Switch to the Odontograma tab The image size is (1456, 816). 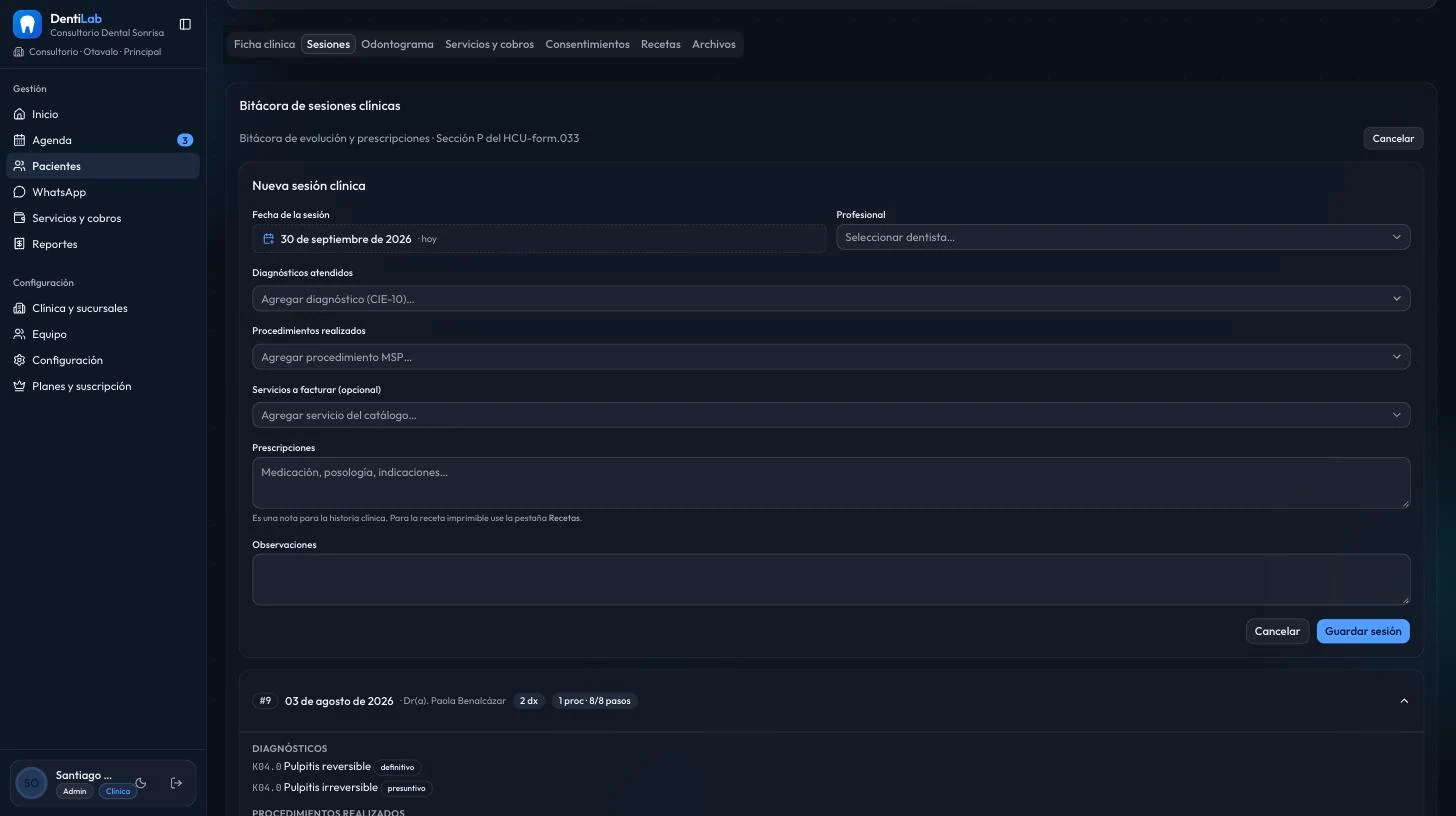pyautogui.click(x=397, y=44)
